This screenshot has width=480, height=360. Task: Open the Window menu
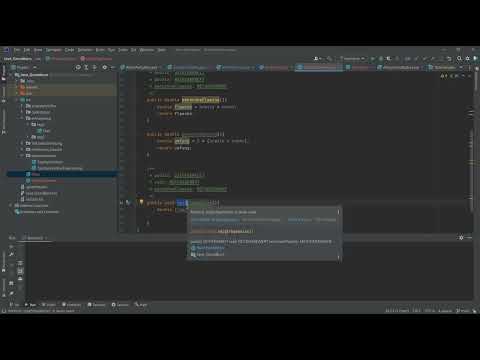[147, 50]
